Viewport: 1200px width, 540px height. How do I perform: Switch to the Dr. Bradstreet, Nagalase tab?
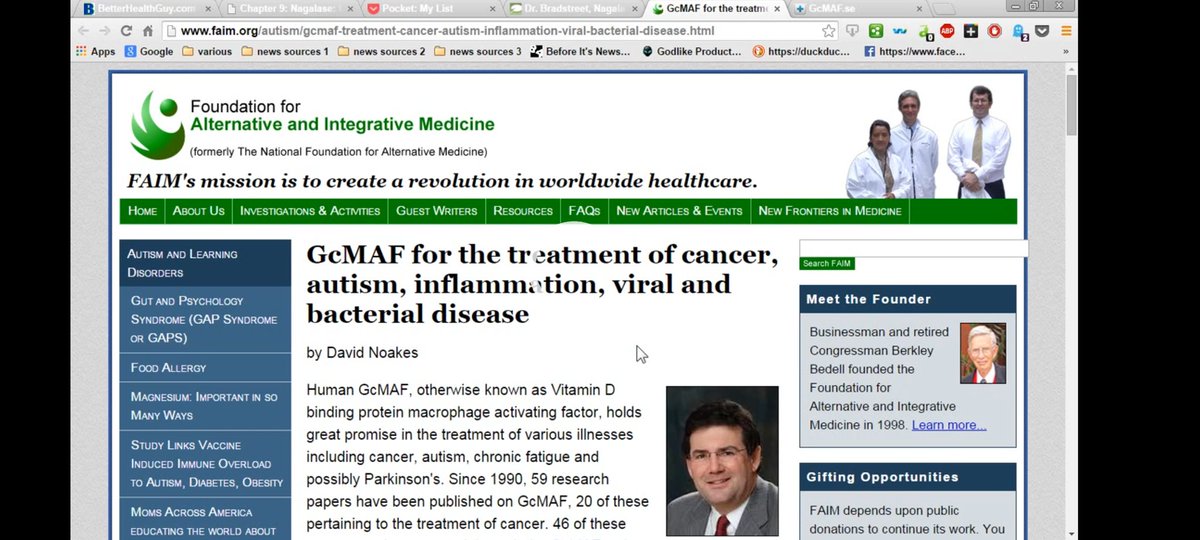click(573, 9)
